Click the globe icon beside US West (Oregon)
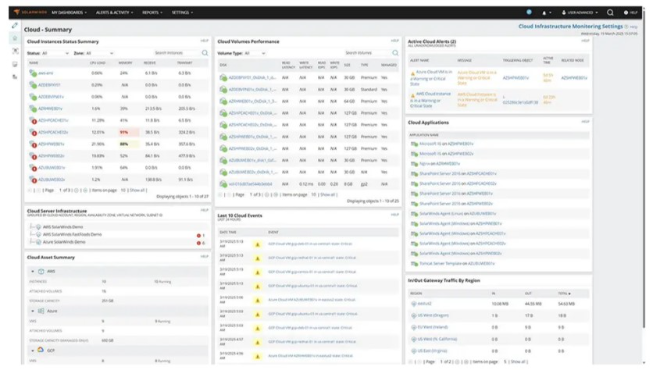 point(414,316)
